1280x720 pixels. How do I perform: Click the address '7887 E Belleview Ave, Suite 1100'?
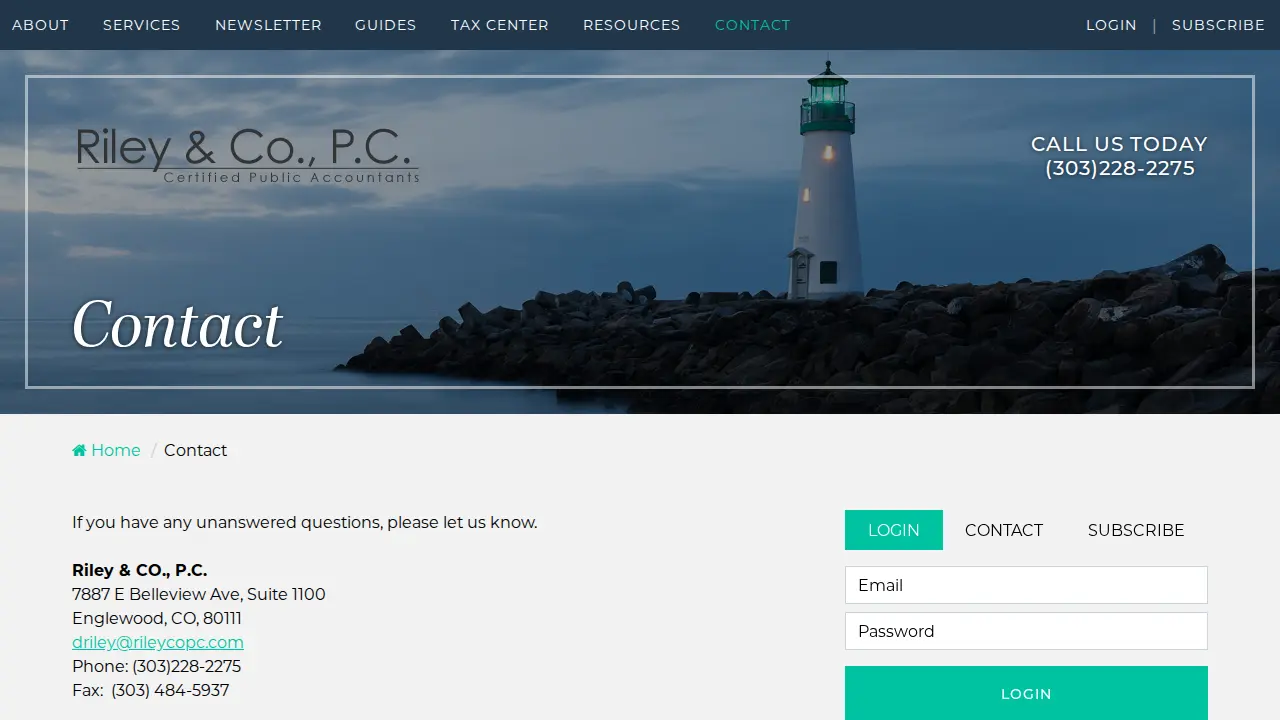tap(199, 594)
